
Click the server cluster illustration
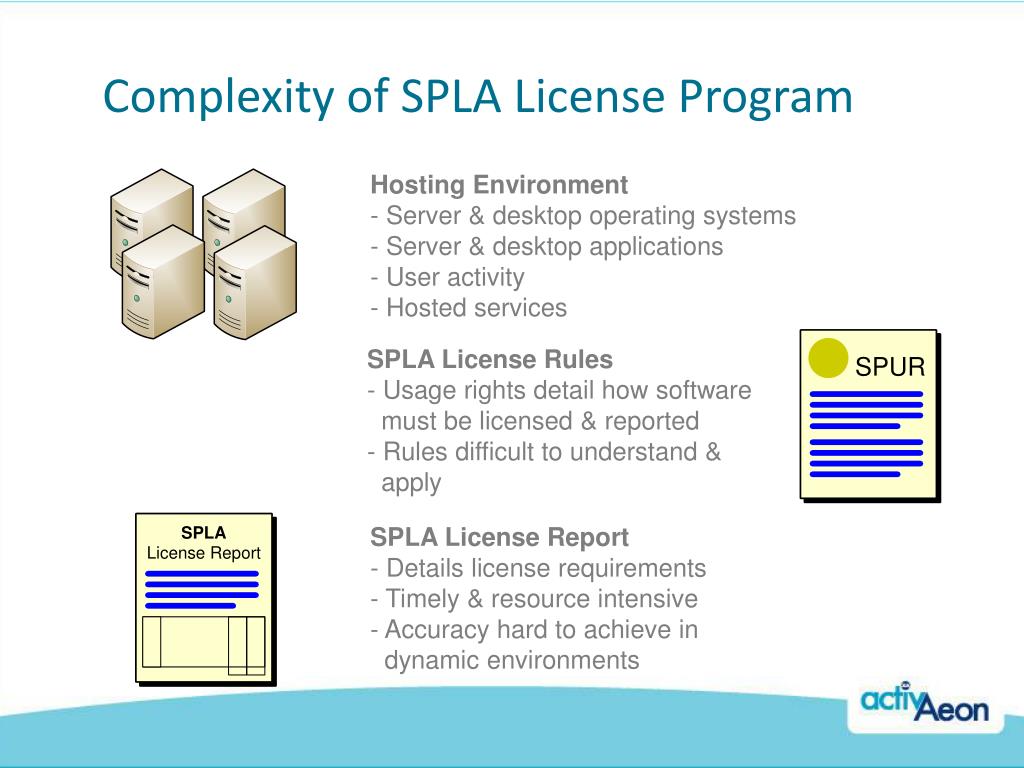coord(204,254)
